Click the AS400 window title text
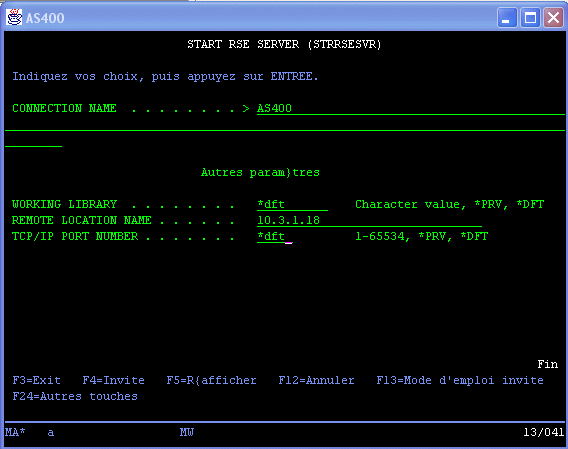Viewport: 568px width, 449px height. point(45,18)
